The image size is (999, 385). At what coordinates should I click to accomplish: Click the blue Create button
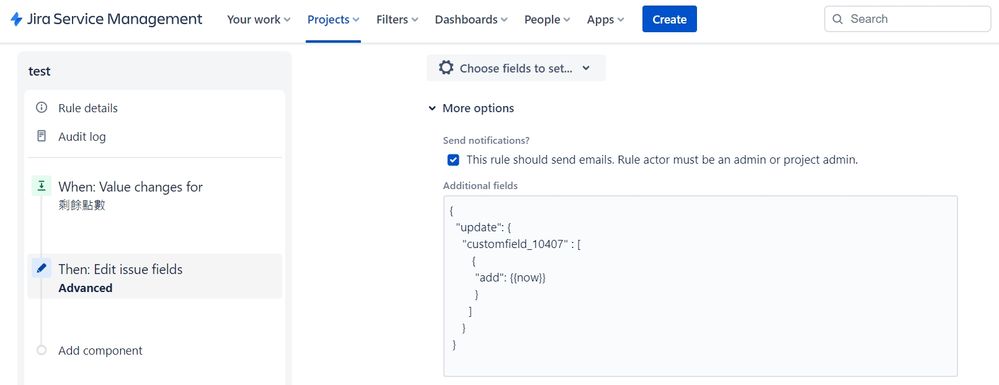tap(669, 19)
